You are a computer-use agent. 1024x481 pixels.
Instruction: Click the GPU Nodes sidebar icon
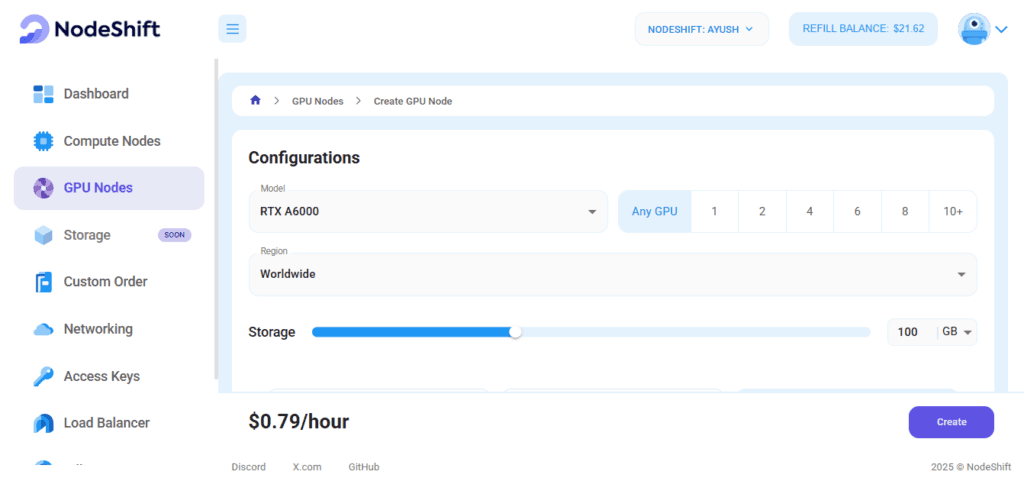click(x=43, y=188)
